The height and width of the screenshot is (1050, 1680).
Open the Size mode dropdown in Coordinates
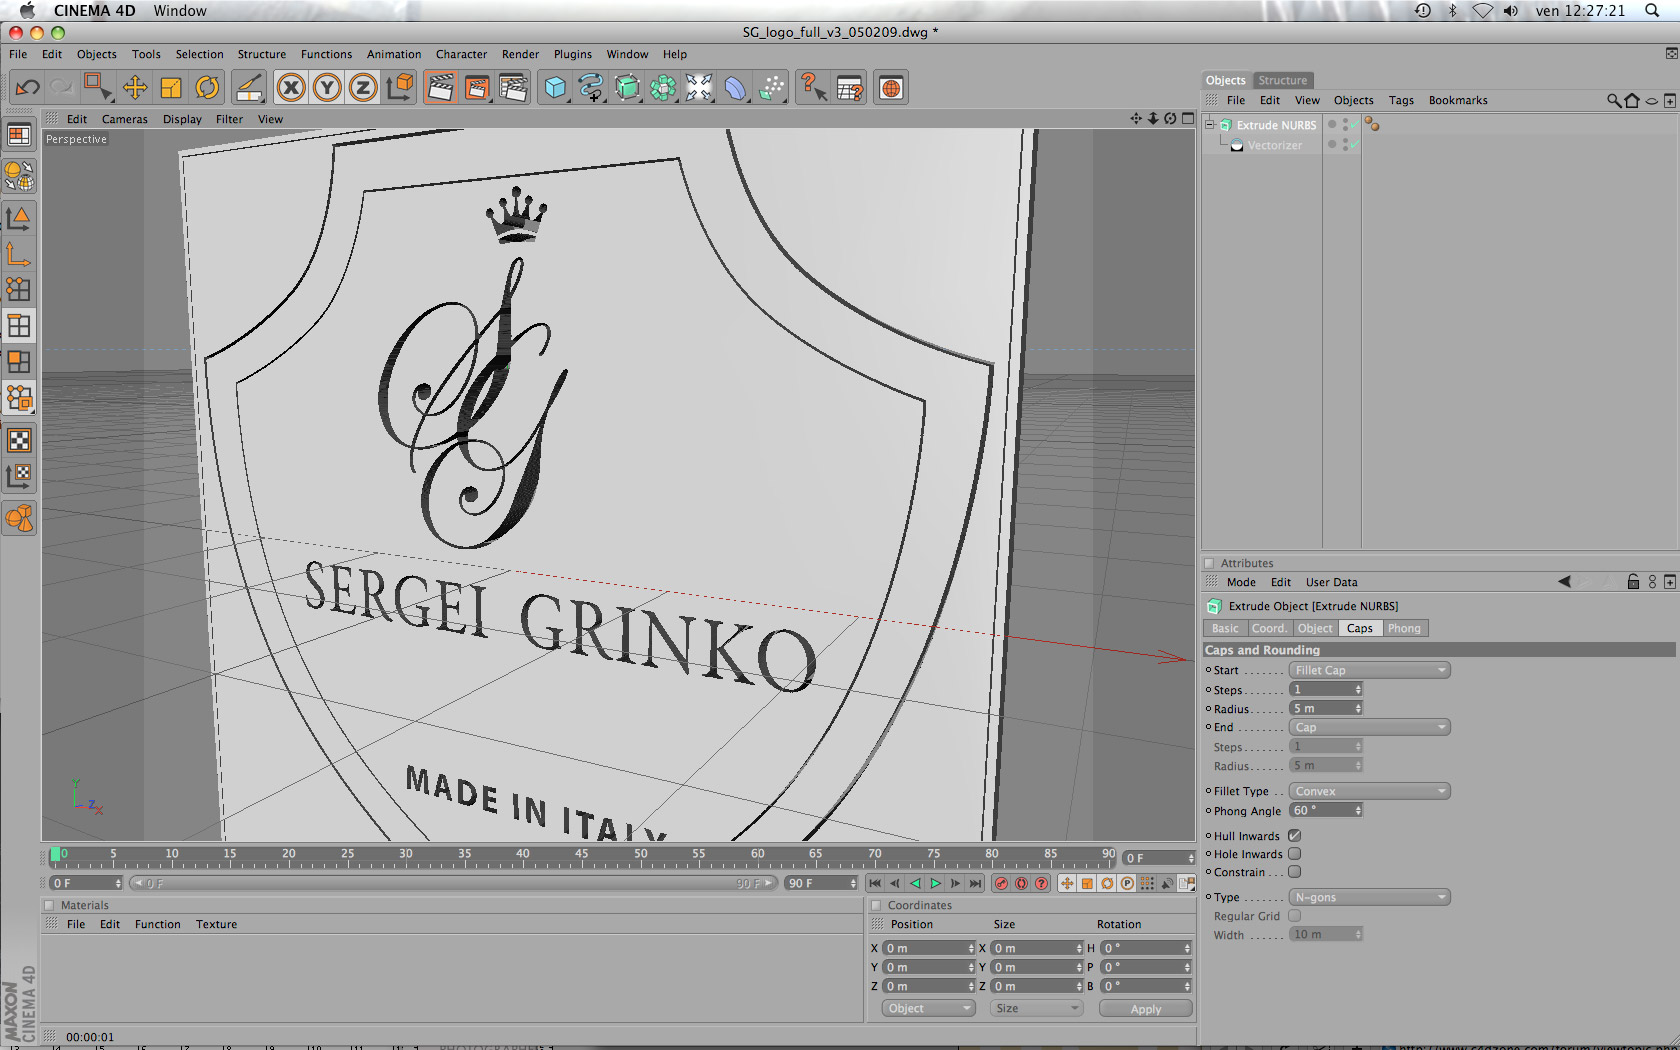point(1037,1008)
